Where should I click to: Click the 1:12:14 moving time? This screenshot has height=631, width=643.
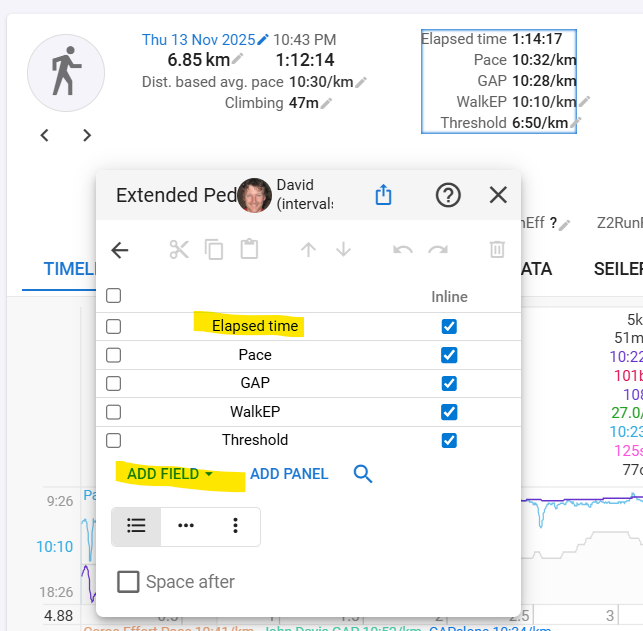(x=305, y=60)
